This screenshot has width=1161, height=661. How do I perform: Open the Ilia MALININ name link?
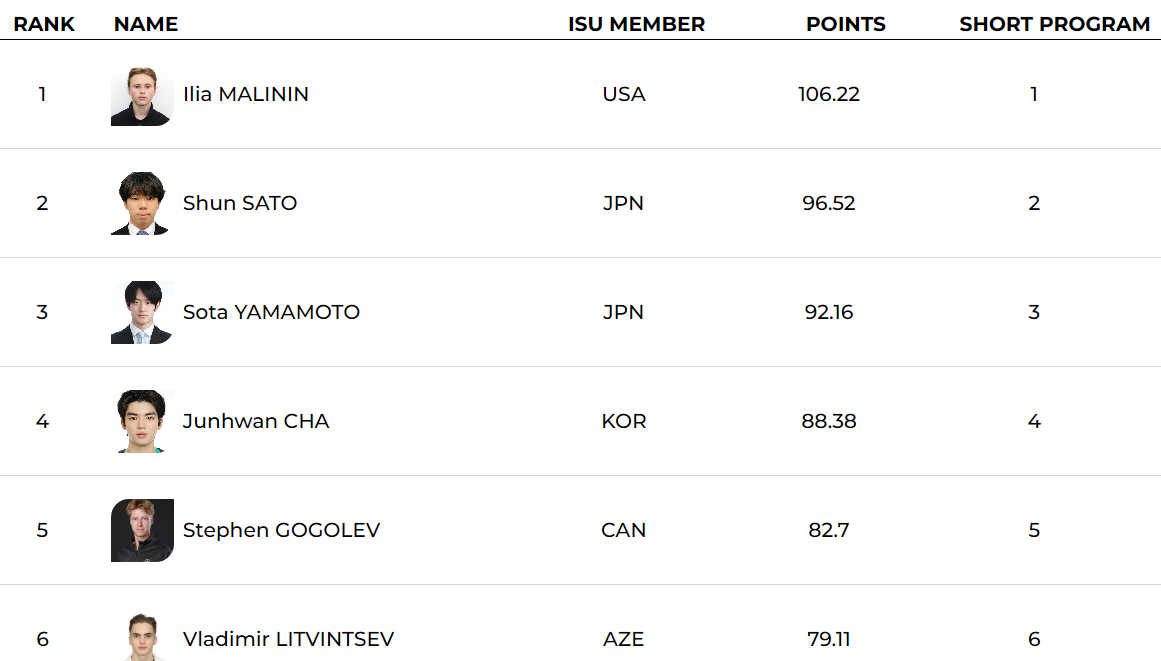click(x=246, y=94)
